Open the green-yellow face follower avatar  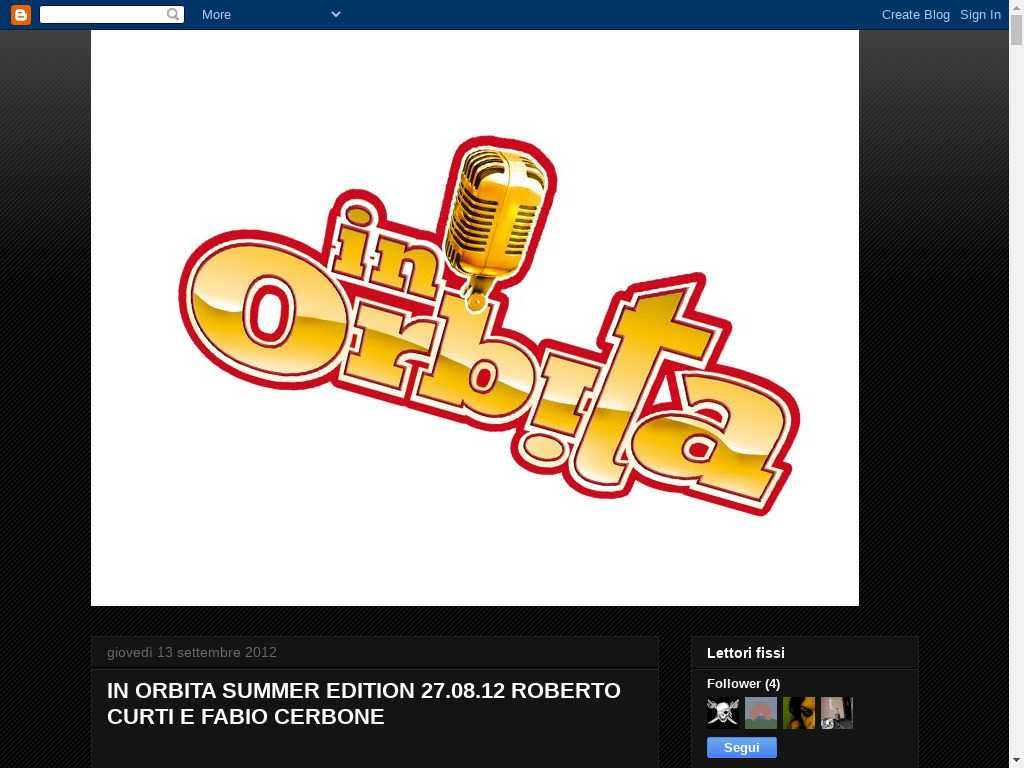click(799, 713)
